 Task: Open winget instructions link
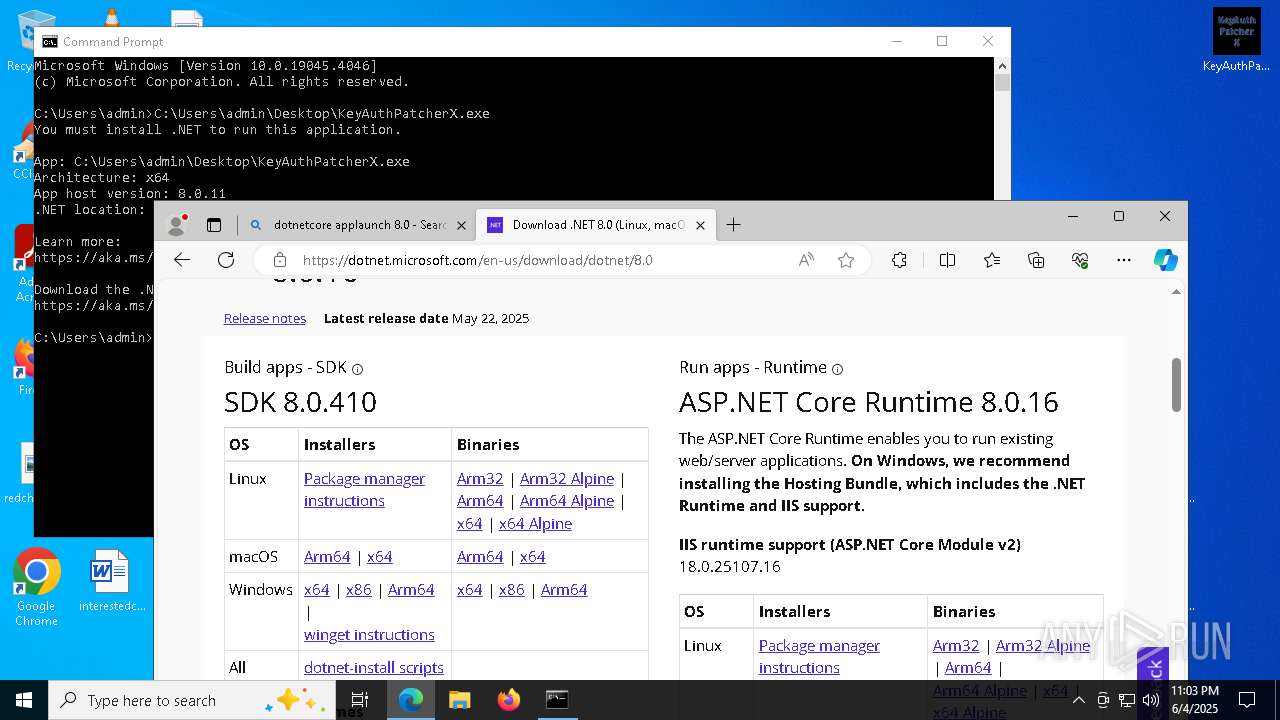369,635
